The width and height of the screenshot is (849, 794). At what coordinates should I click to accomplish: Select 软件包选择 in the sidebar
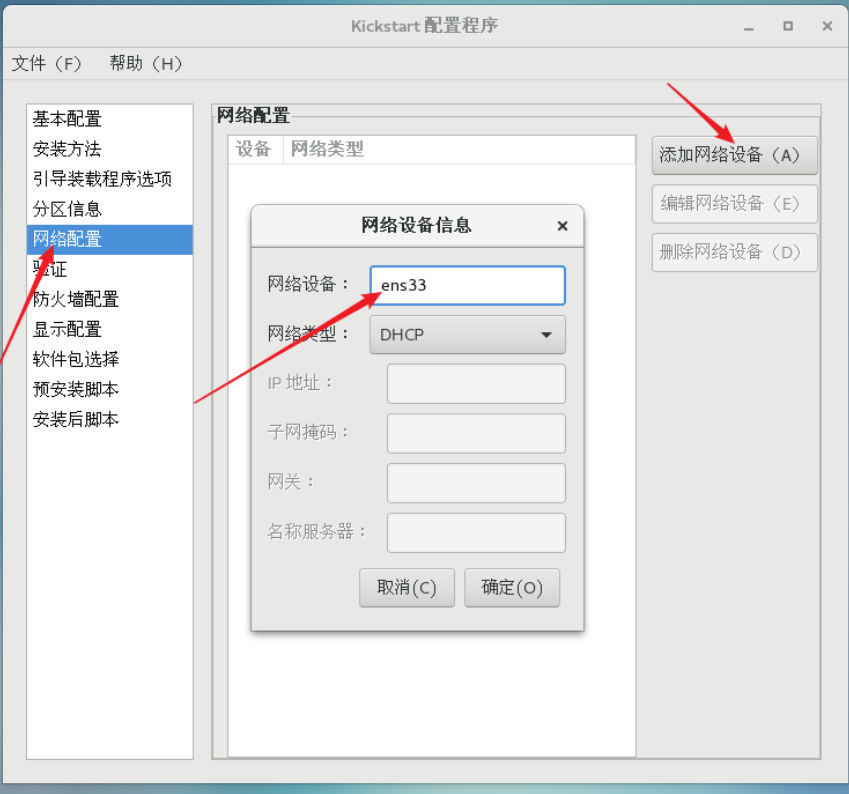110,359
